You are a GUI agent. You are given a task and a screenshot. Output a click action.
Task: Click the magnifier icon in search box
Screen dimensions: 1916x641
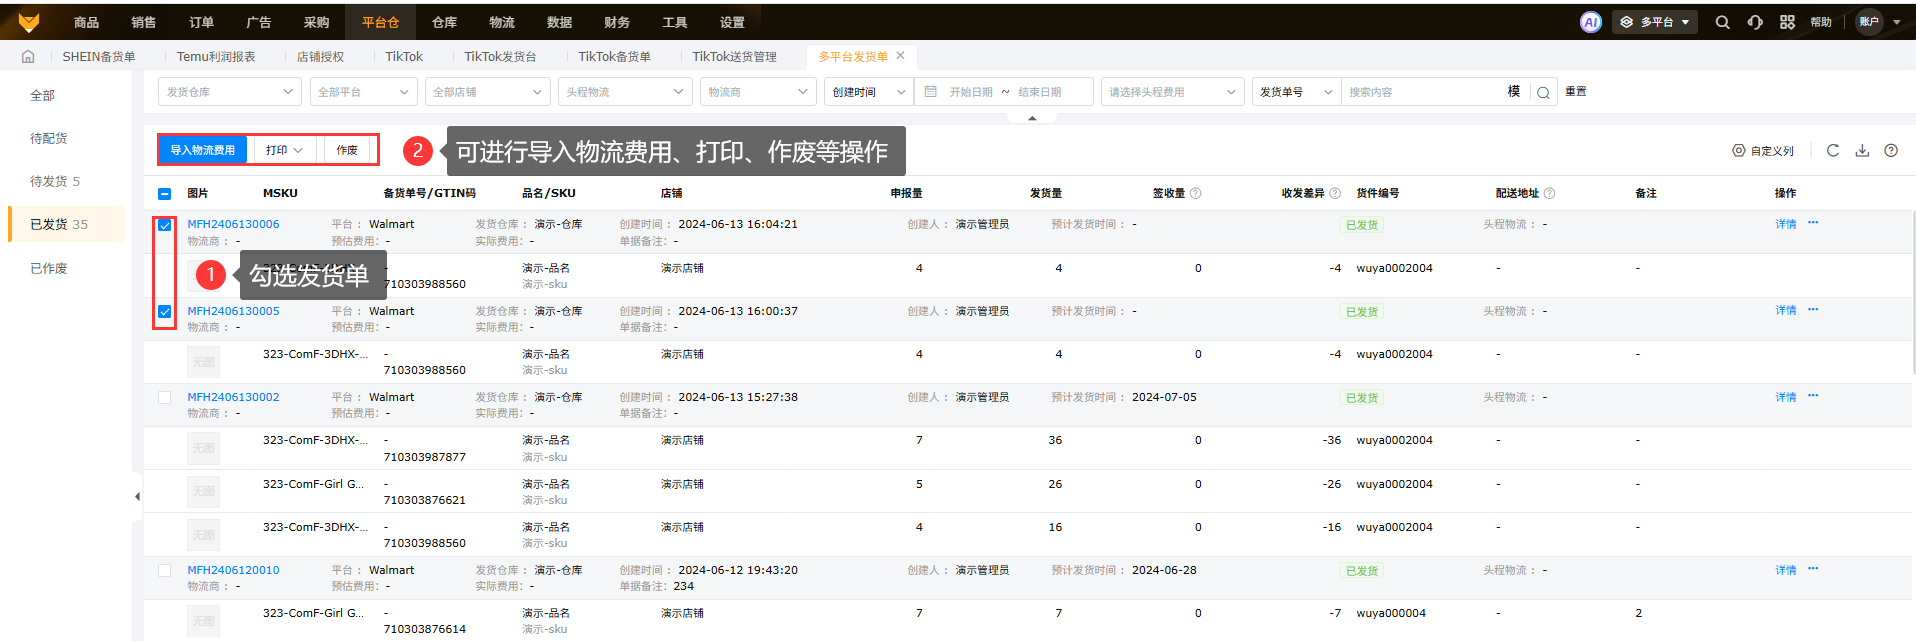[x=1543, y=93]
